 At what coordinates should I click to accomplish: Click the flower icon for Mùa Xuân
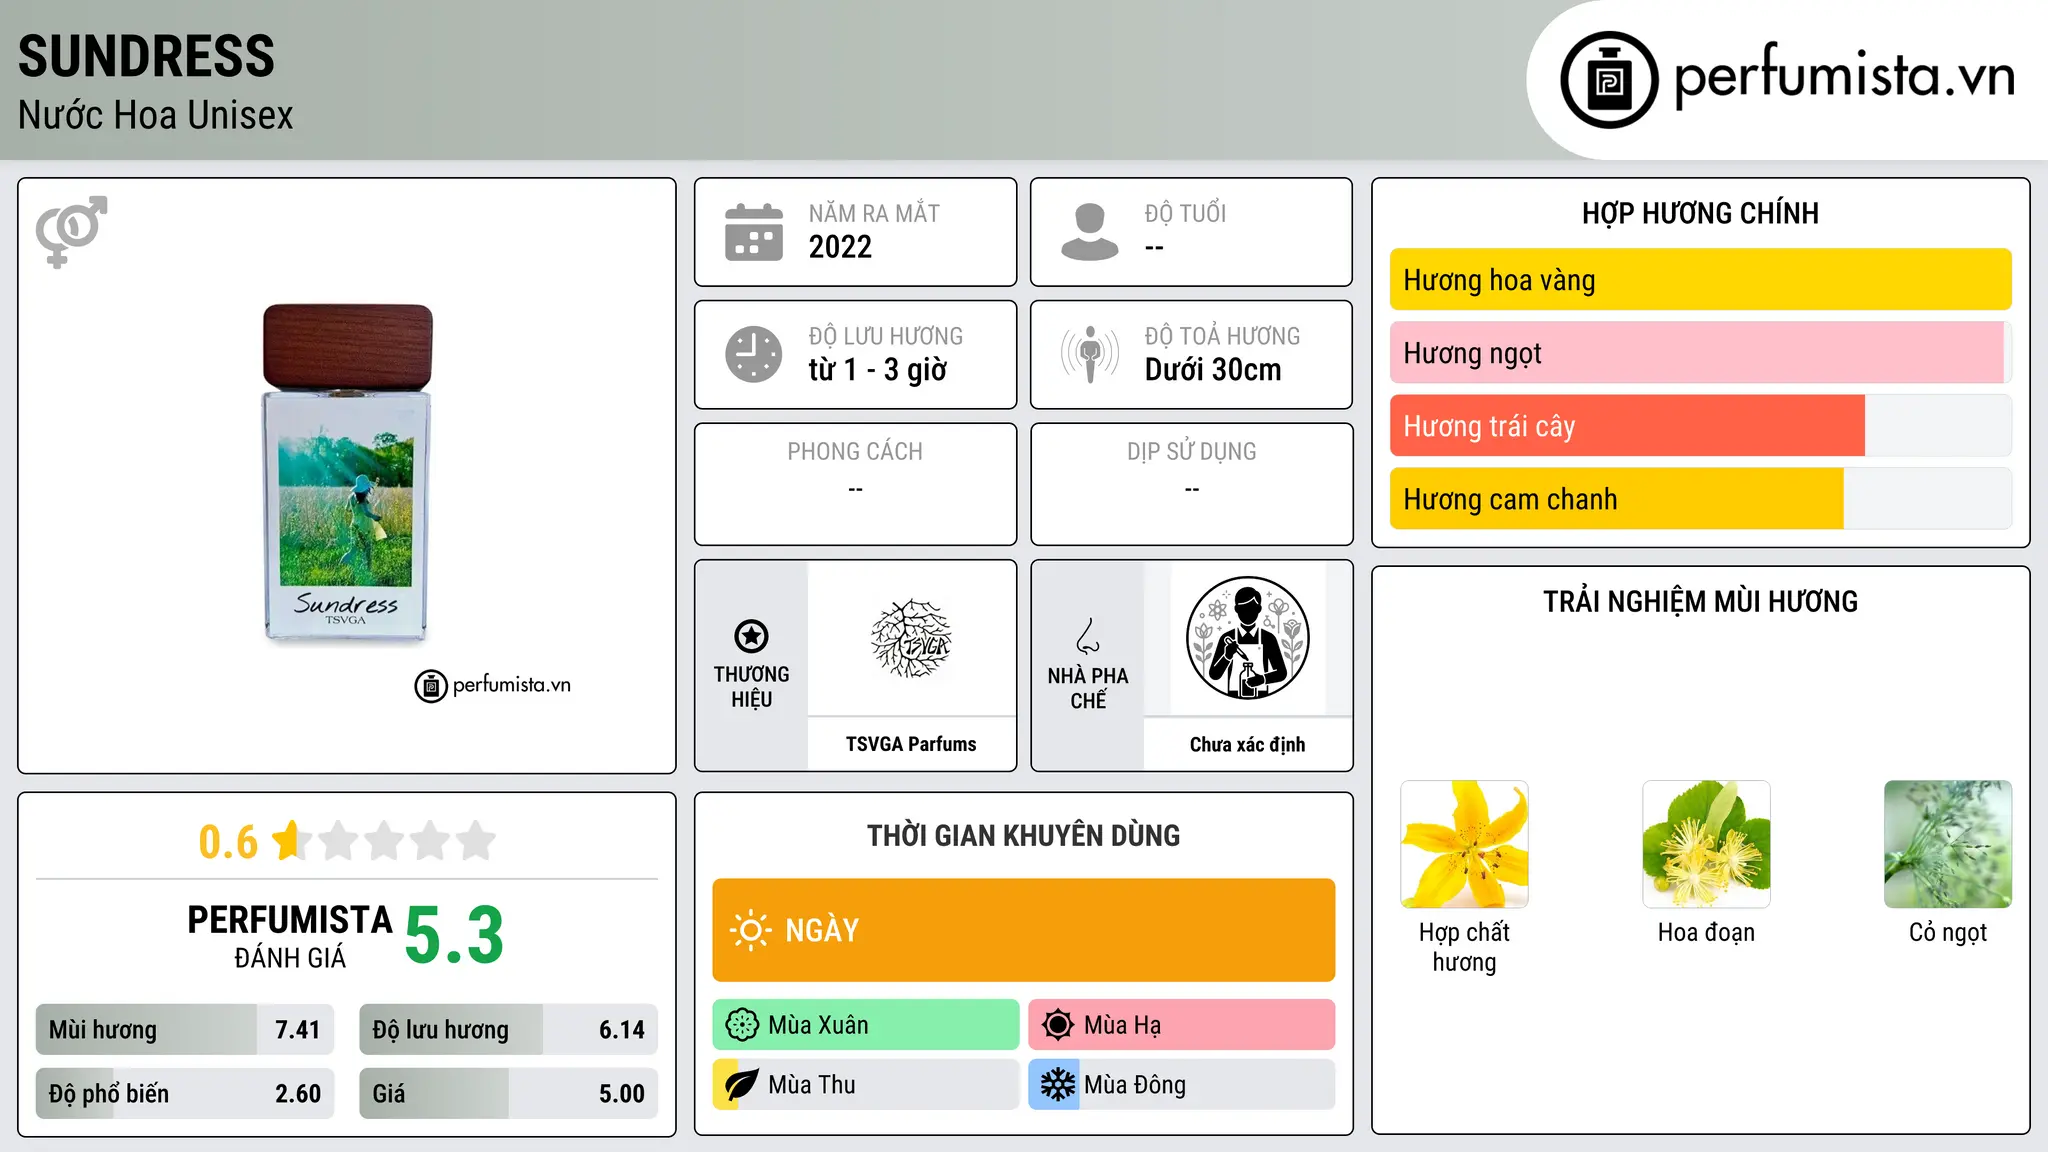[742, 1025]
